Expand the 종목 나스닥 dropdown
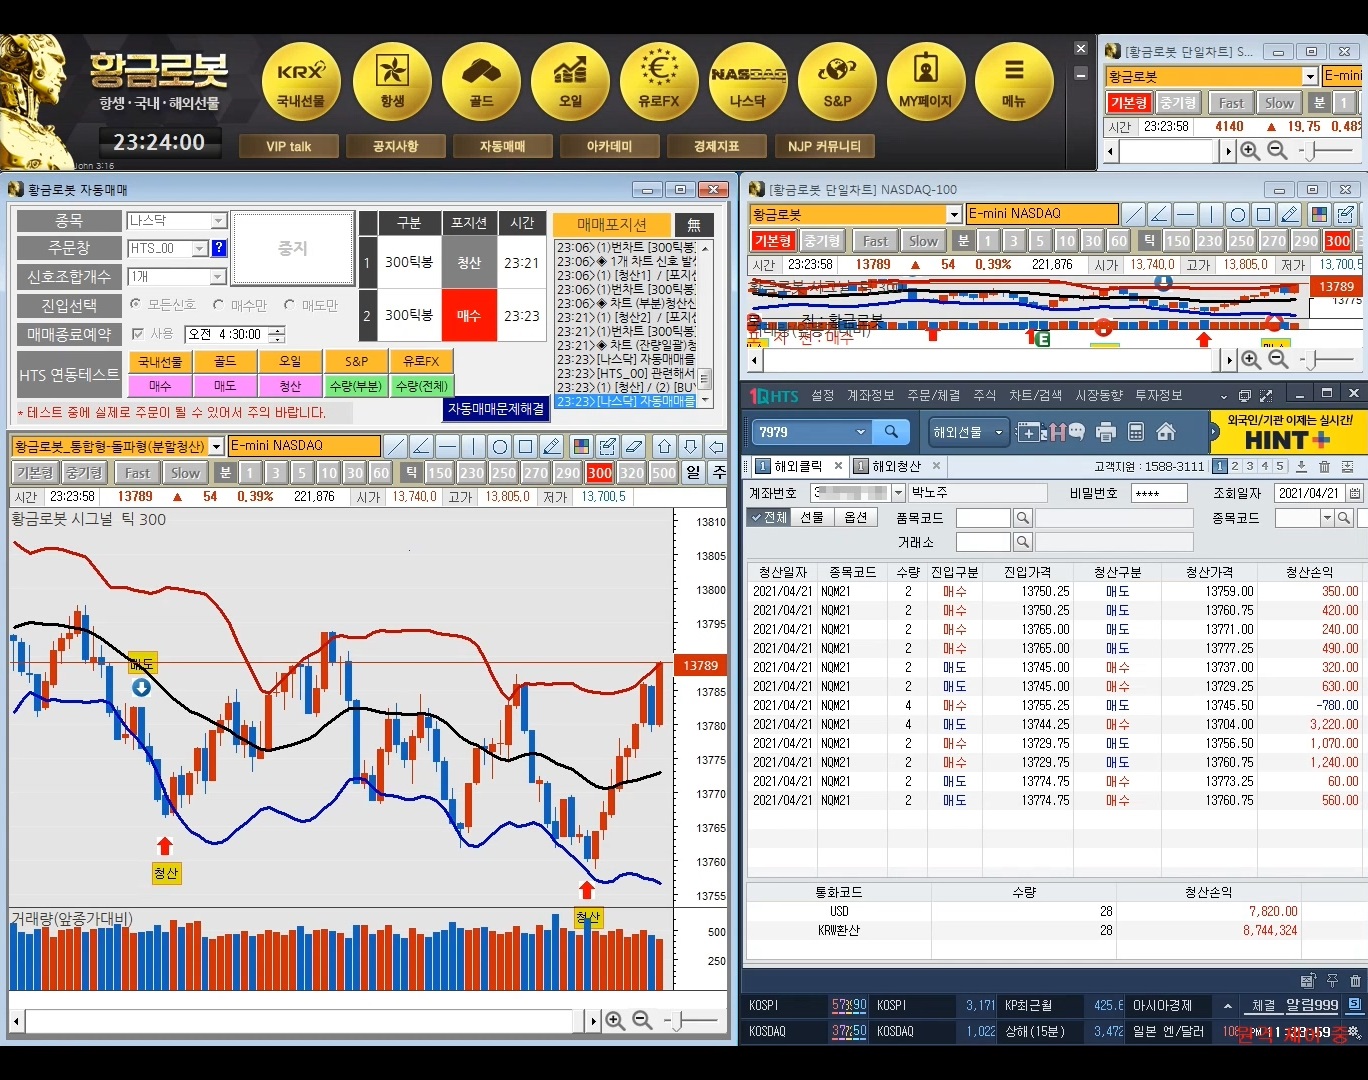 [218, 220]
